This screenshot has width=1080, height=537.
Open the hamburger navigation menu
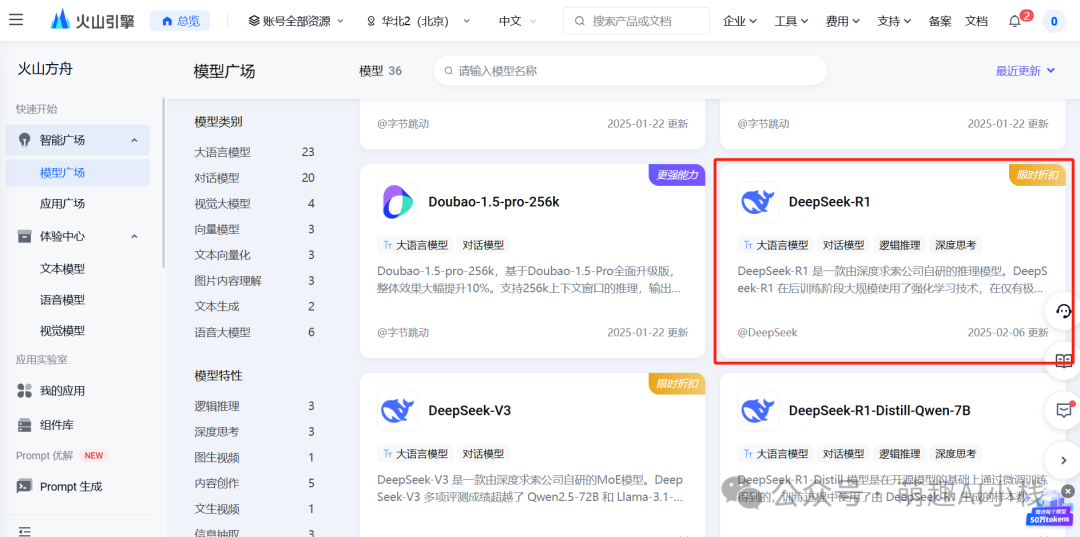coord(16,19)
